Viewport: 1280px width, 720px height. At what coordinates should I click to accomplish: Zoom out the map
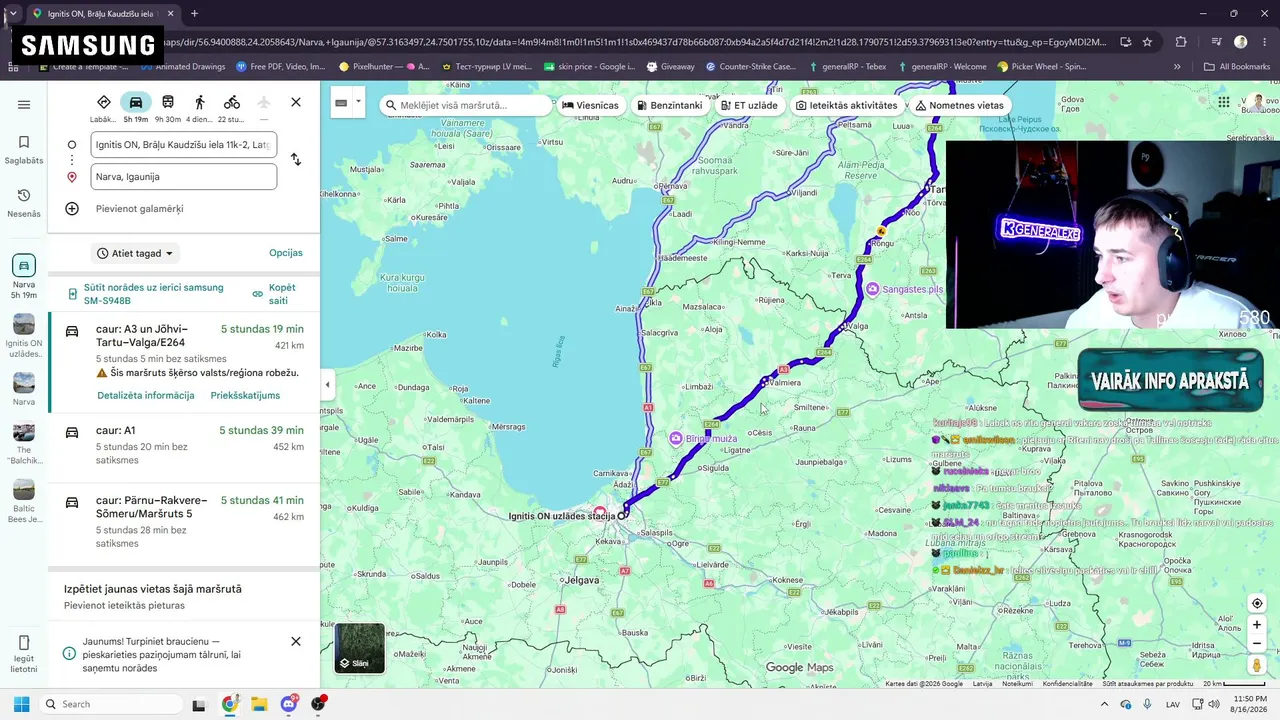click(1257, 643)
